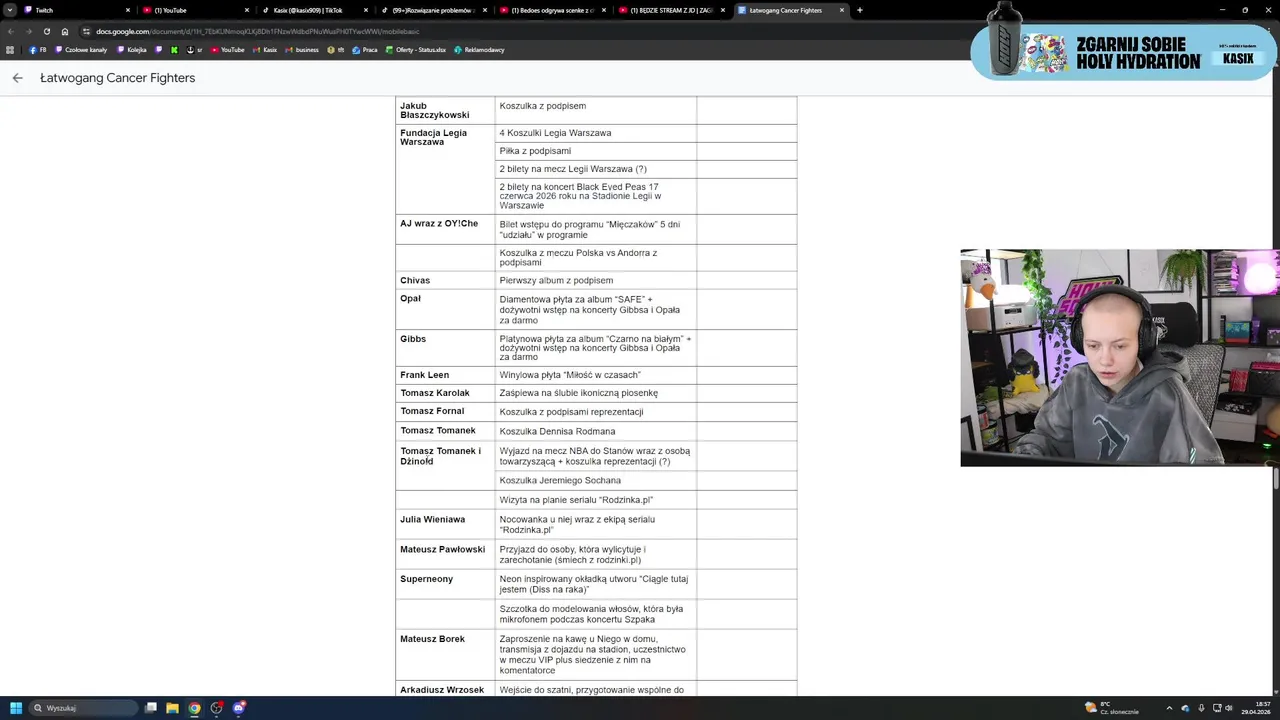Open the apps grid in bookmarks bar

pyautogui.click(x=11, y=50)
